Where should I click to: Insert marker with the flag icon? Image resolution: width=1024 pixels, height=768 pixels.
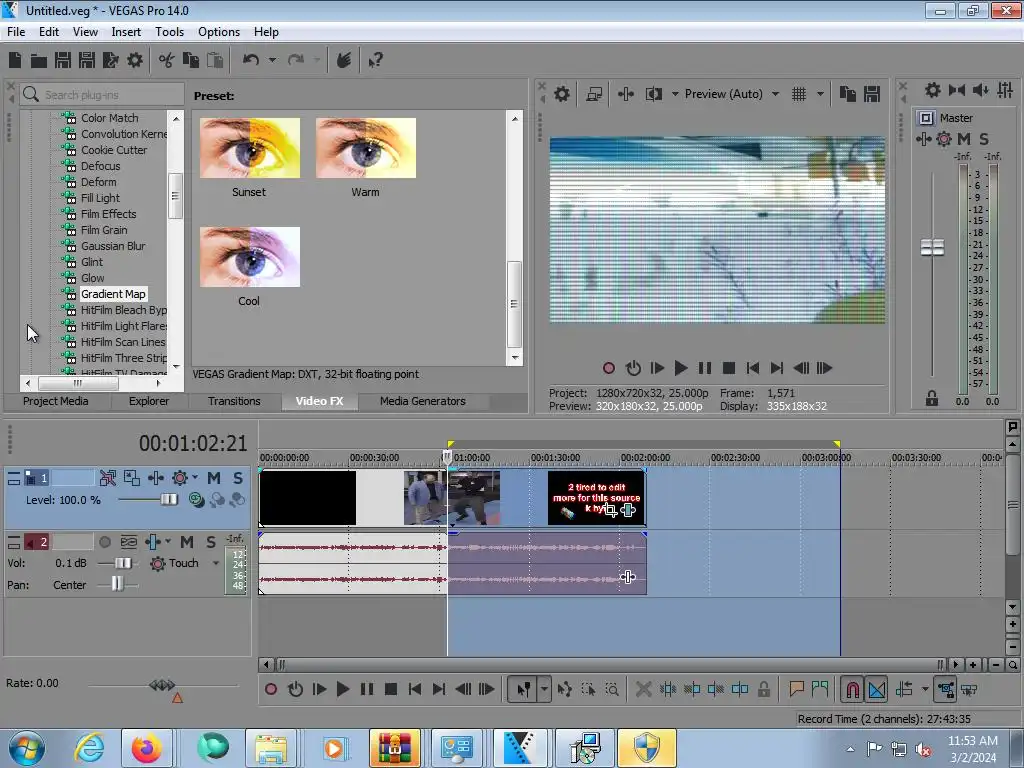796,689
